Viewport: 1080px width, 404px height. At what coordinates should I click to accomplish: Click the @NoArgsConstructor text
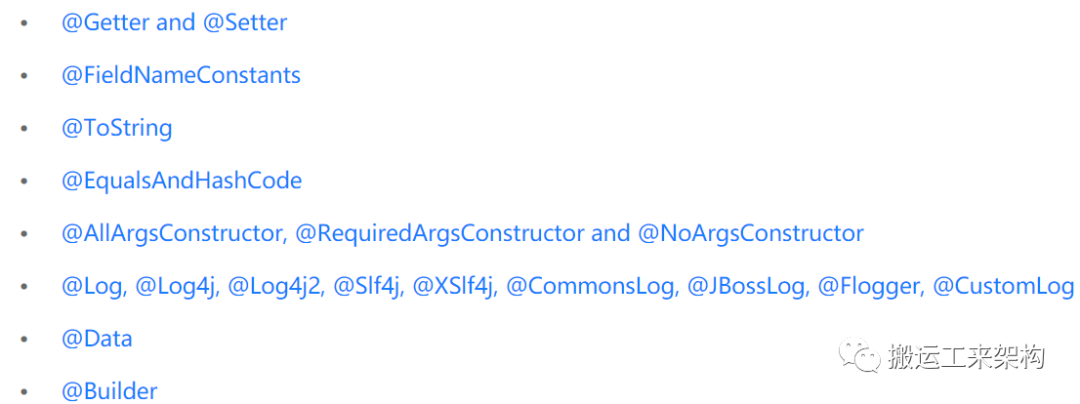coord(750,234)
